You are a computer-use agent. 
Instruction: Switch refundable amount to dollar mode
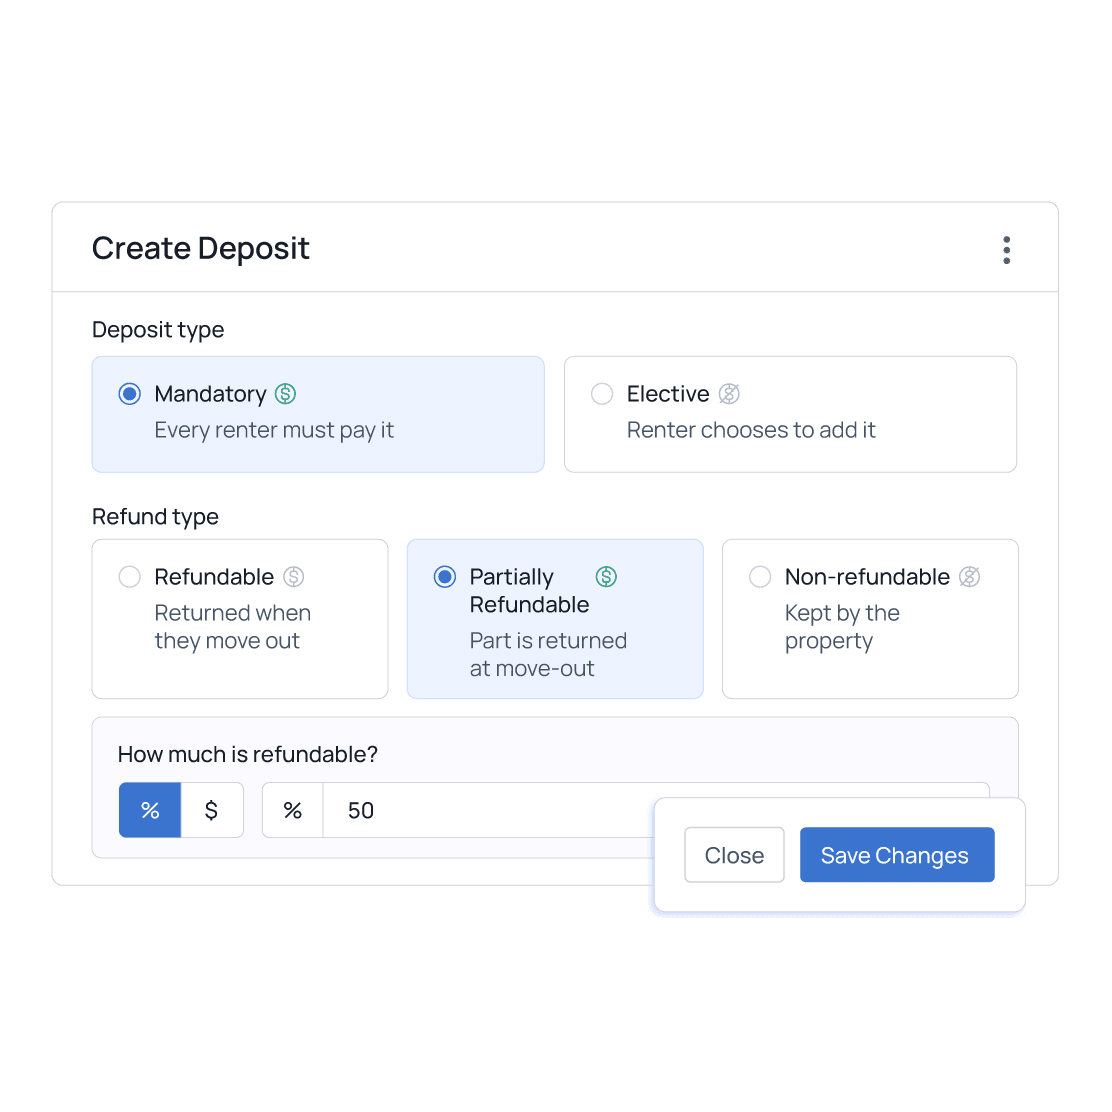[211, 810]
